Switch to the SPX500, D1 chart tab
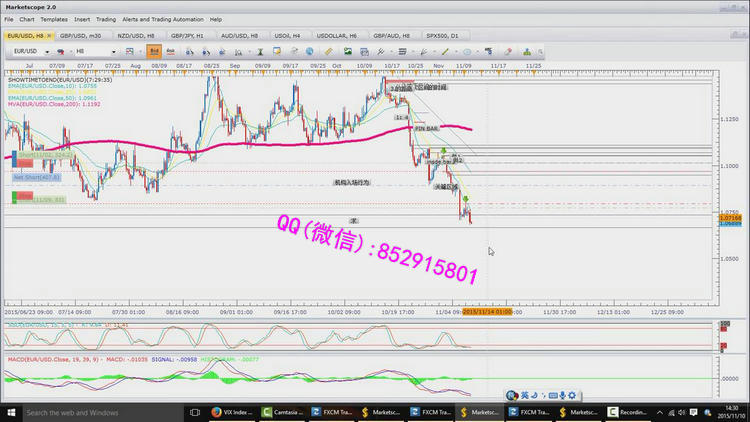The image size is (750, 422). click(x=441, y=35)
